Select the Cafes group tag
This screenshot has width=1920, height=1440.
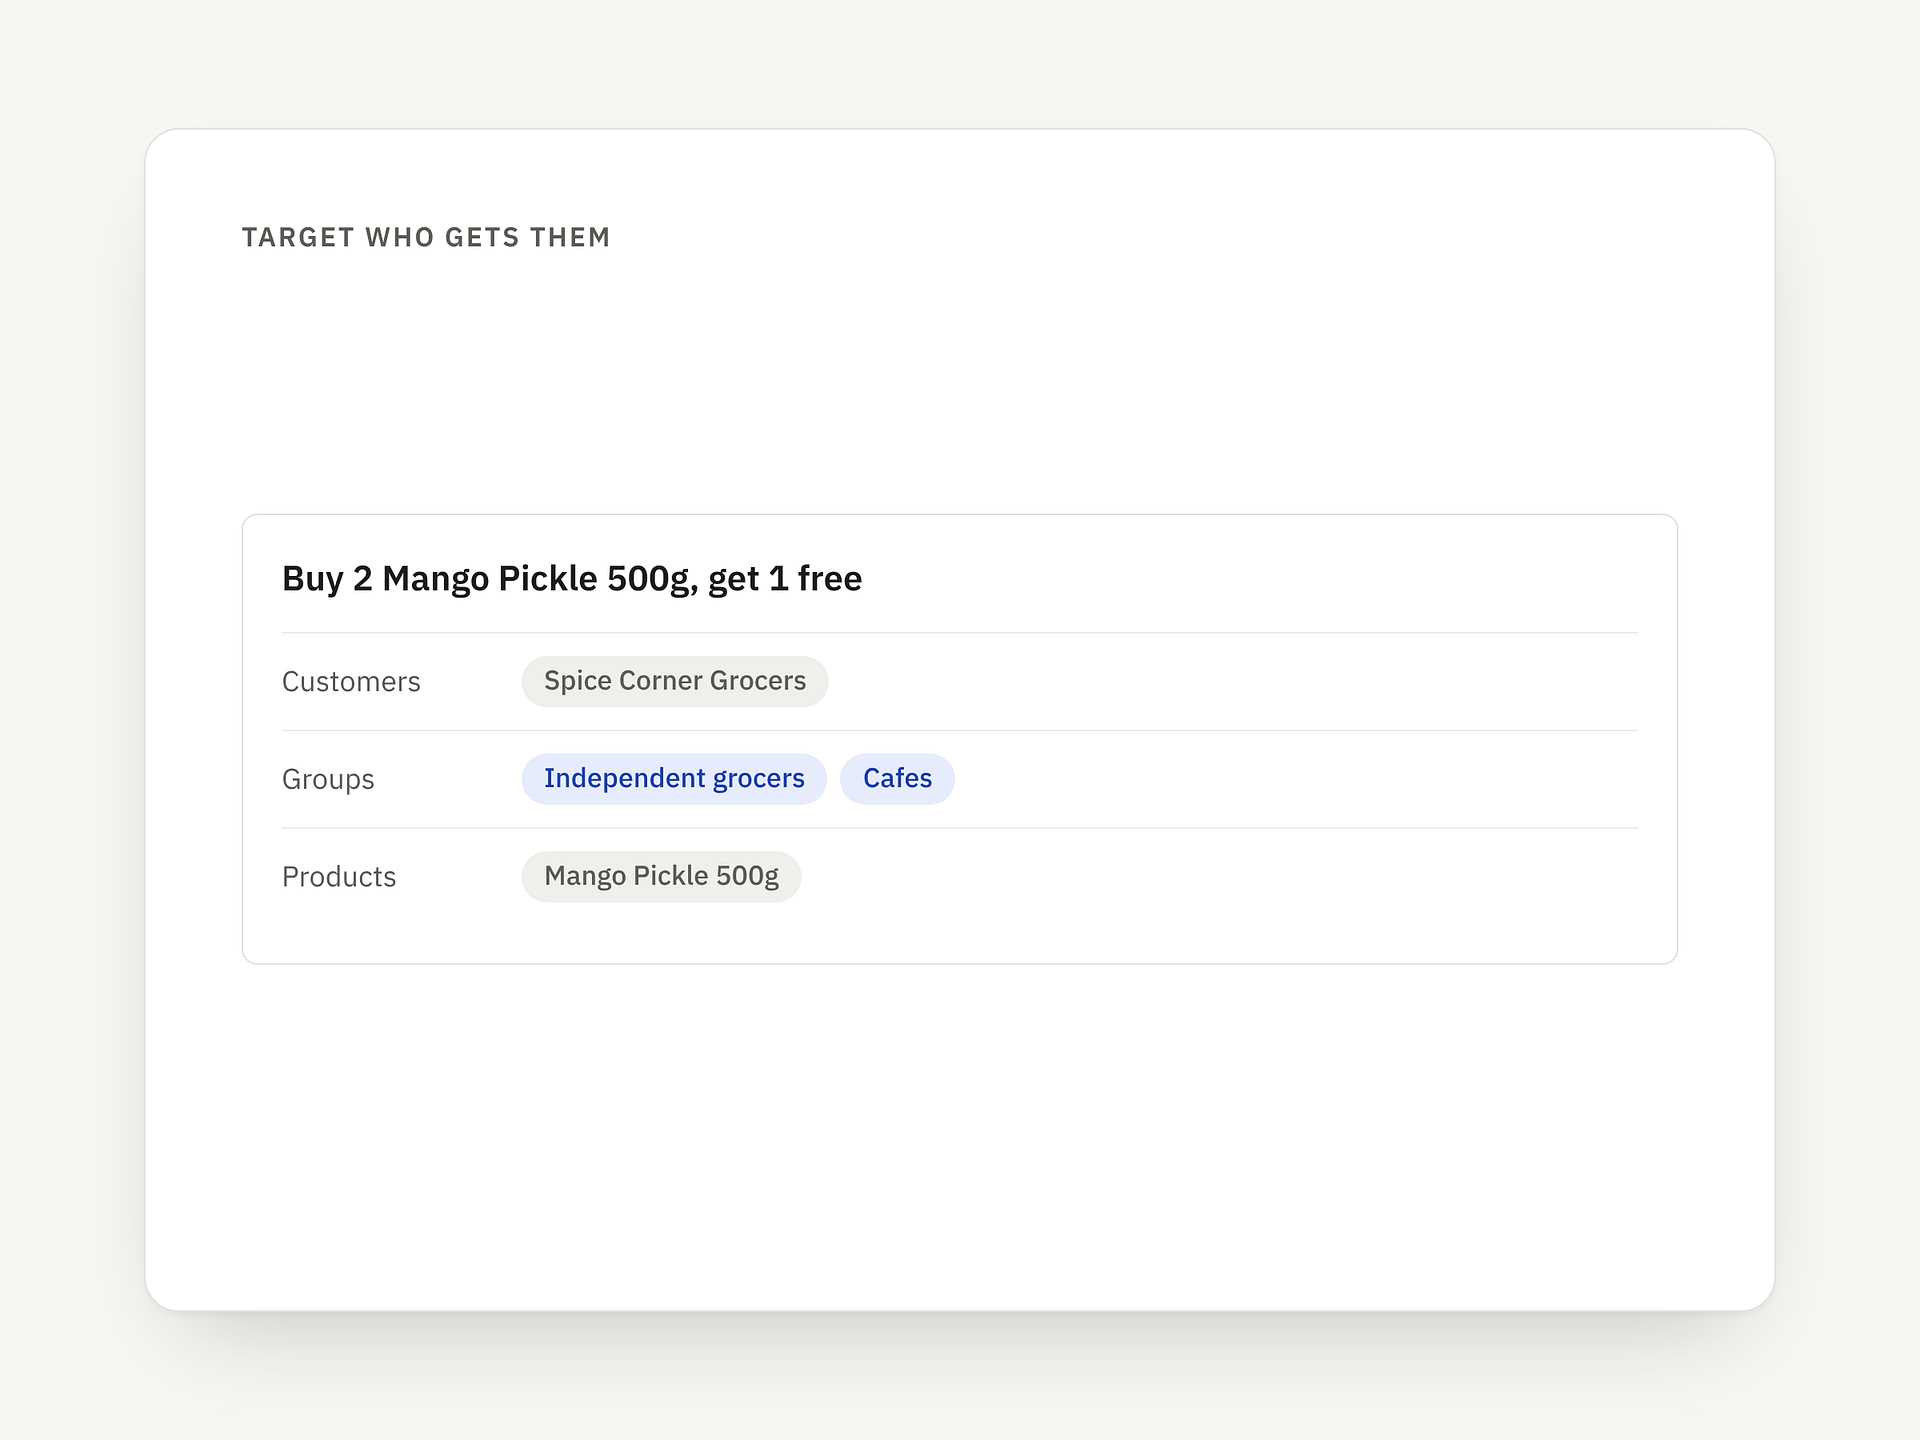[x=897, y=779]
